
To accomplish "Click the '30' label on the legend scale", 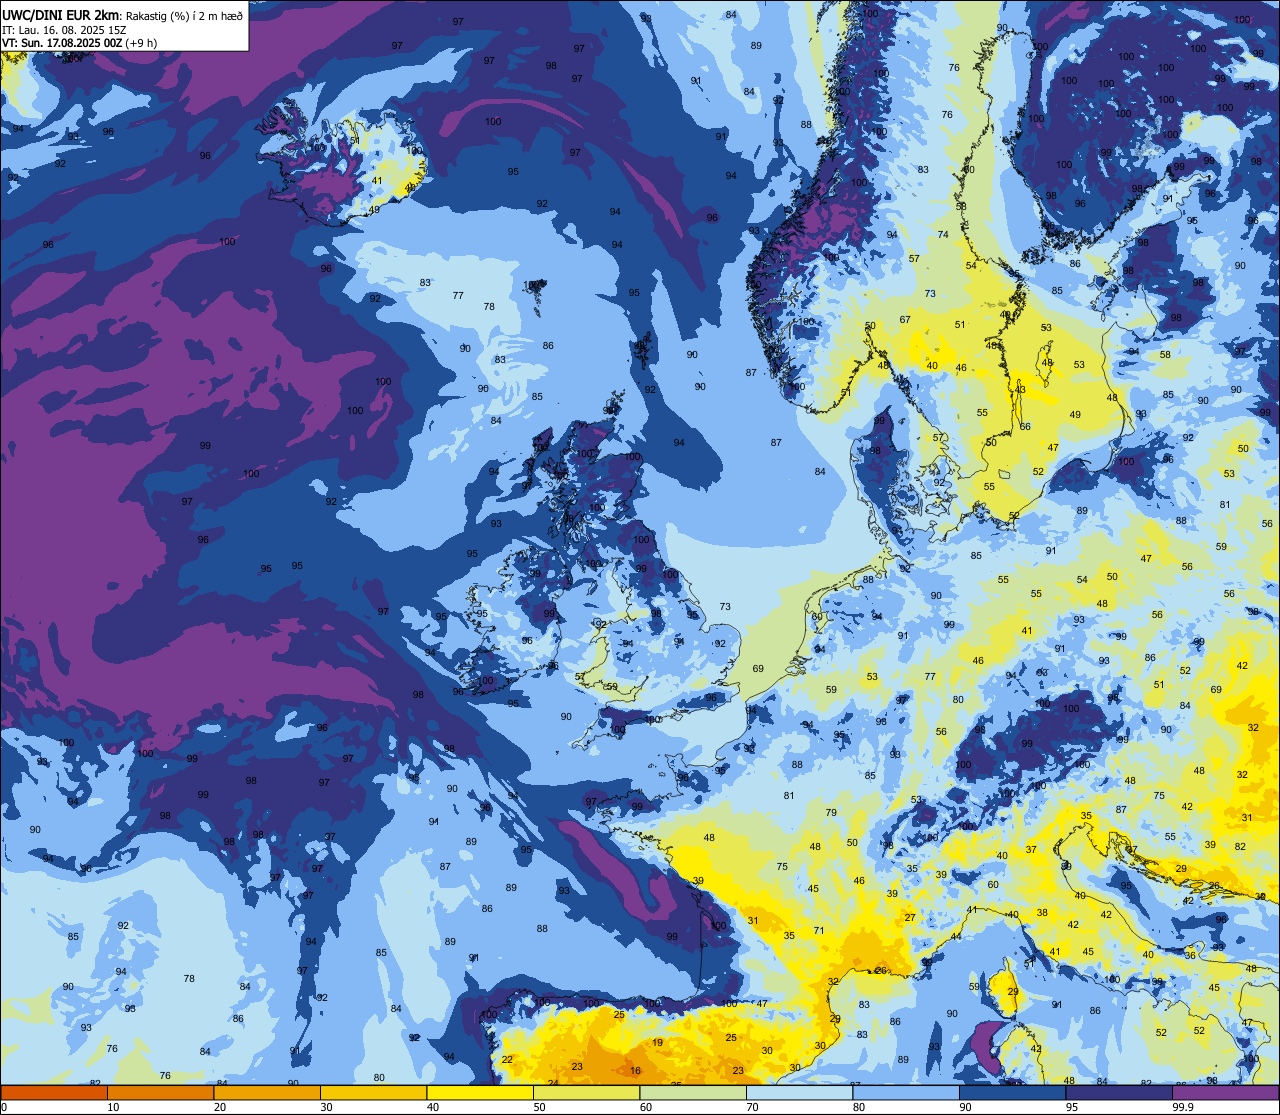I will point(326,1107).
